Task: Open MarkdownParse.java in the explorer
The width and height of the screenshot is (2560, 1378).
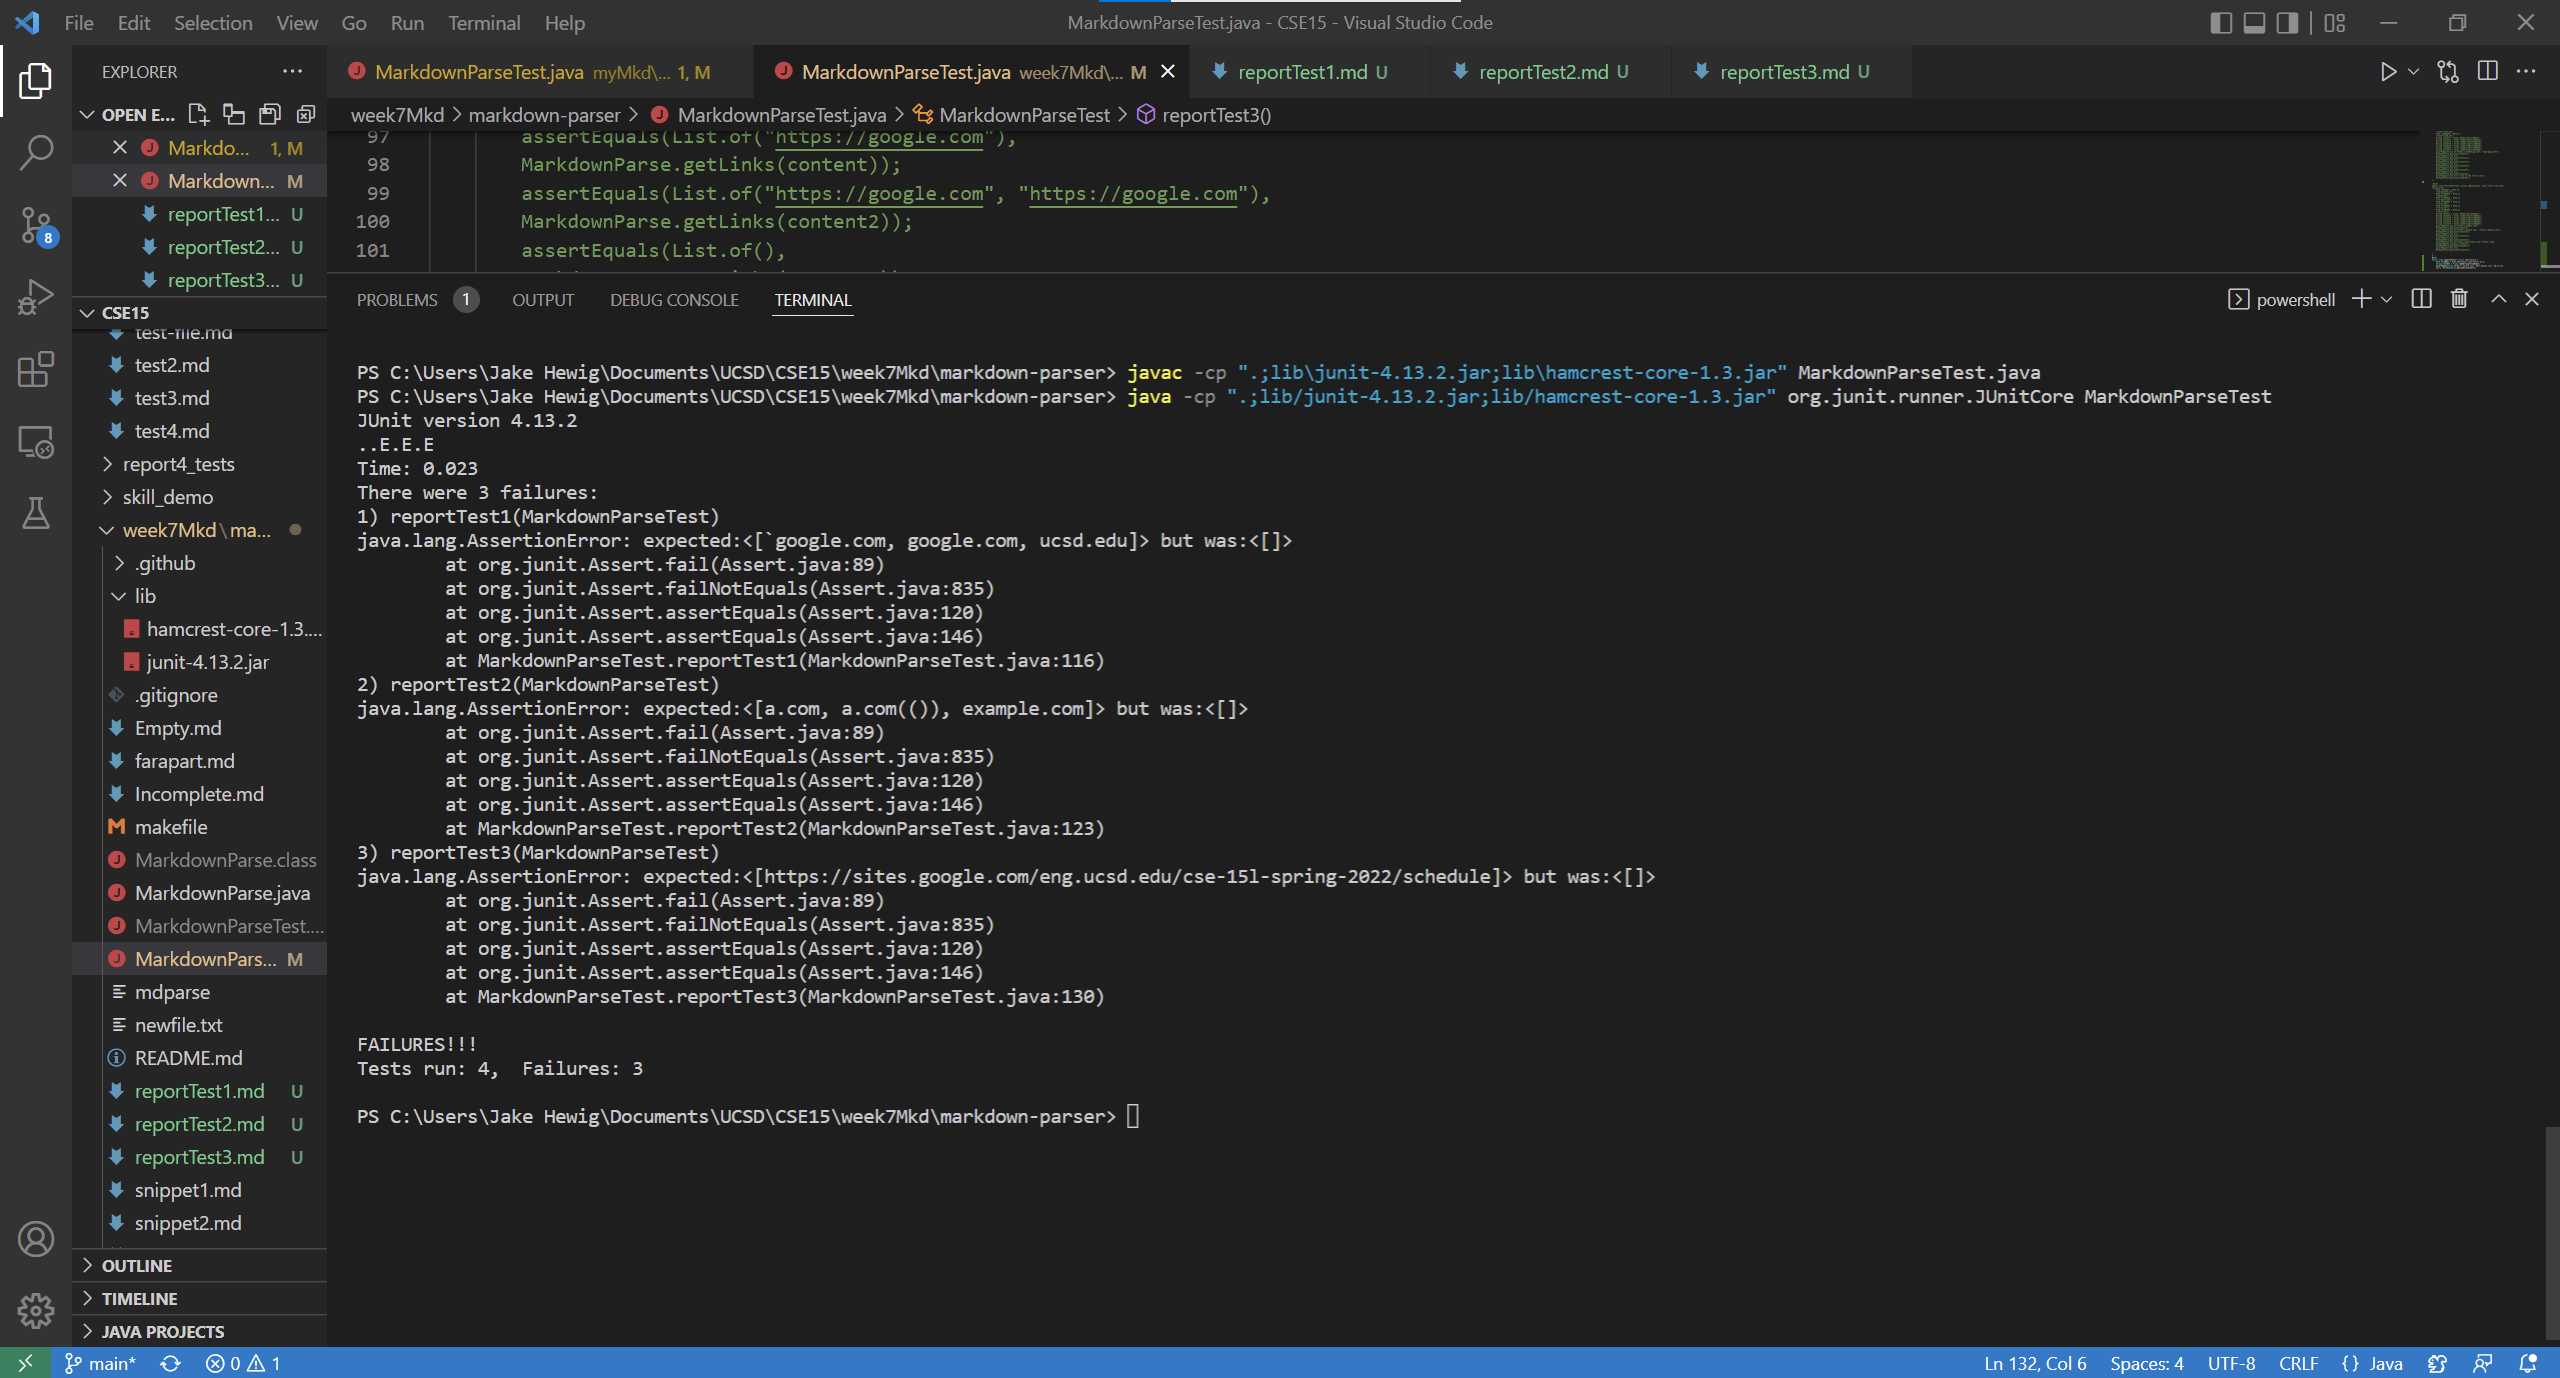Action: click(222, 893)
